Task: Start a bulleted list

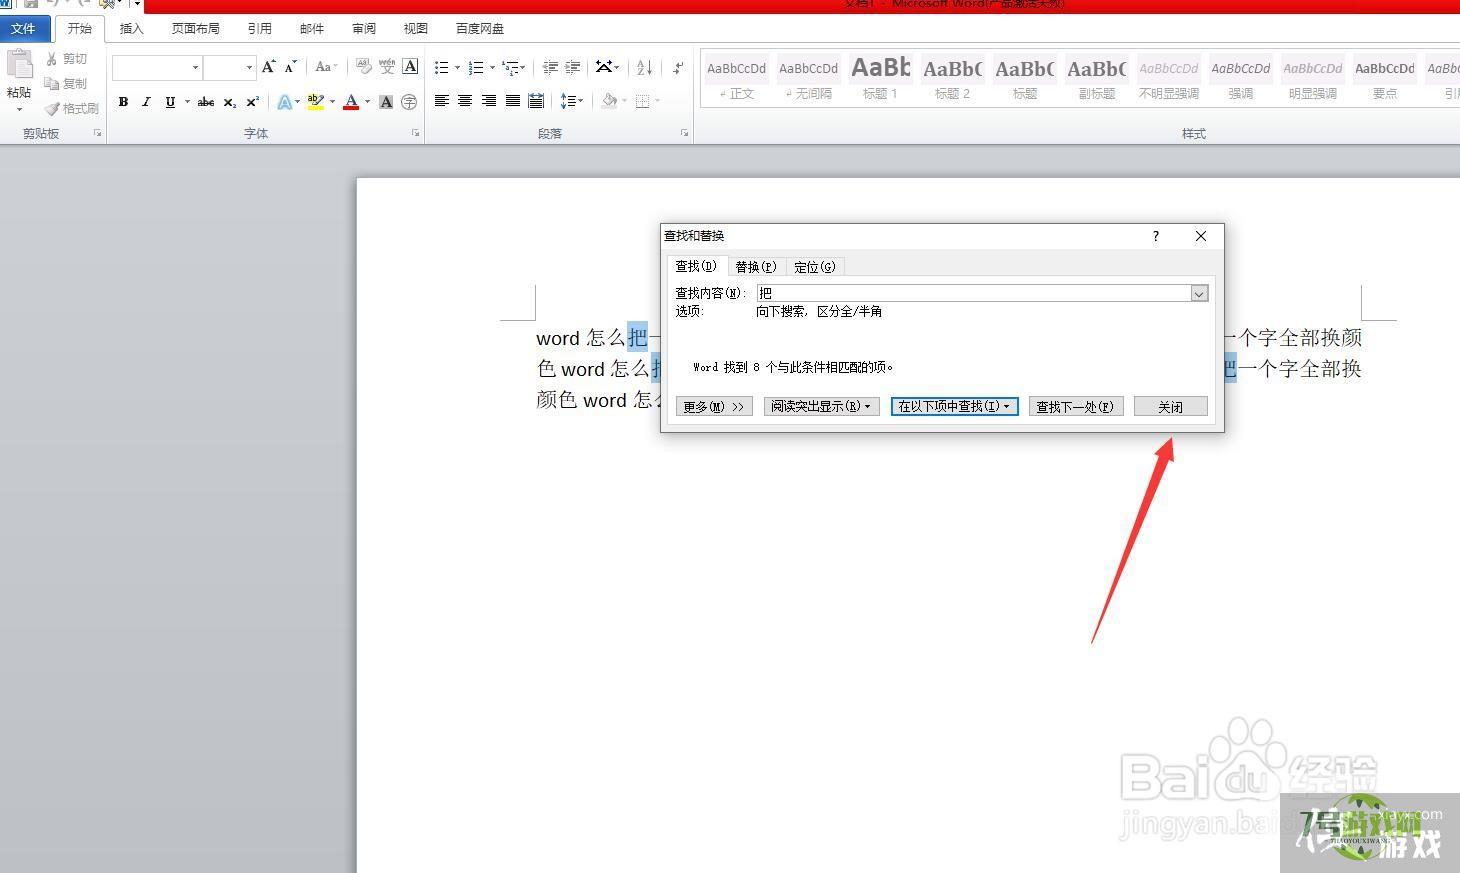Action: [x=442, y=68]
